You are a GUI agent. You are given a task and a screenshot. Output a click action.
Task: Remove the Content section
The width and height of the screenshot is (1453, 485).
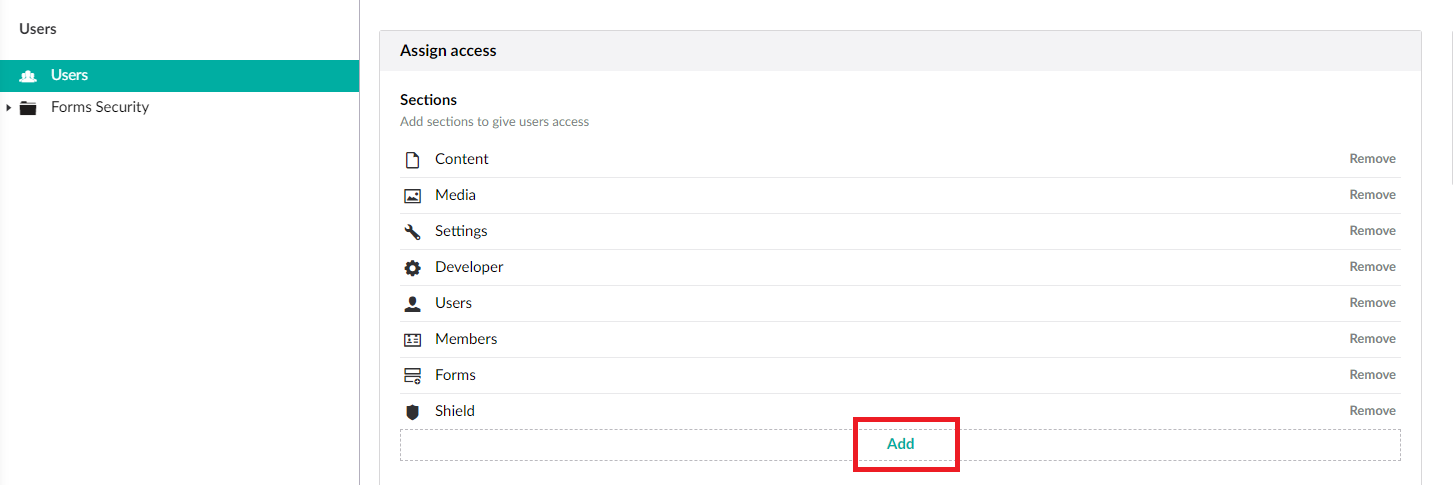pyautogui.click(x=1372, y=159)
